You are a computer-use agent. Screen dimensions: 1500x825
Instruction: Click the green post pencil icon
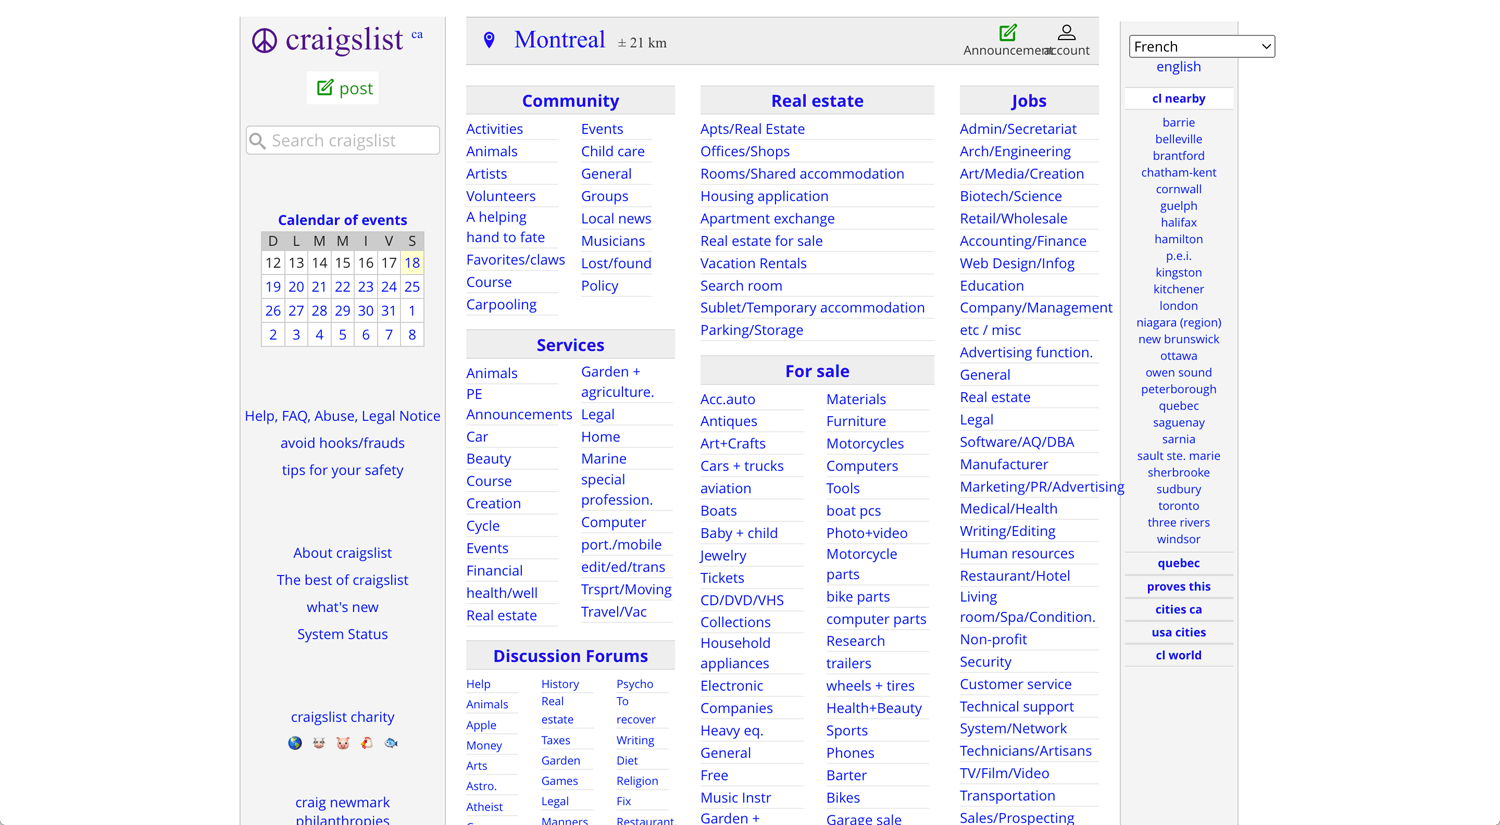tap(325, 88)
